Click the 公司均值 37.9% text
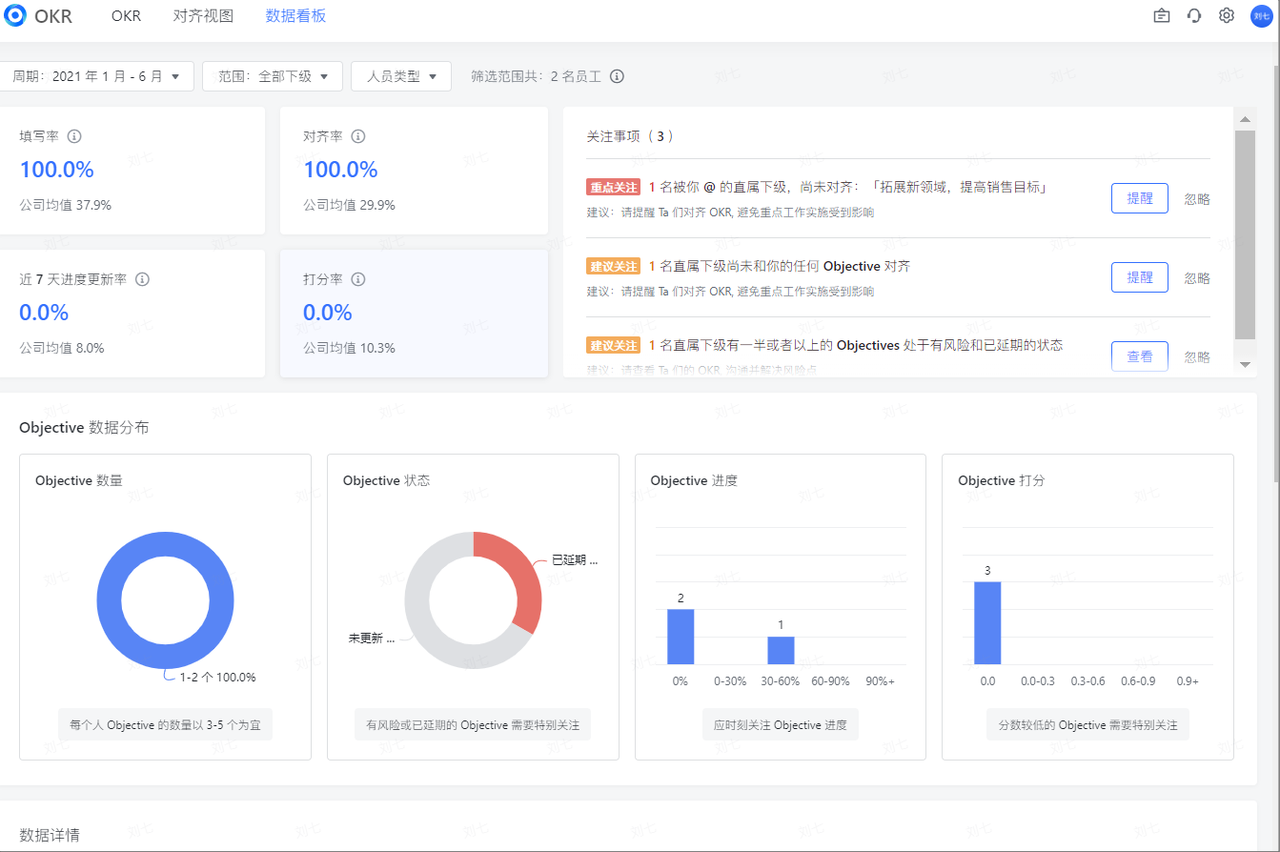The height and width of the screenshot is (852, 1280). (x=66, y=205)
